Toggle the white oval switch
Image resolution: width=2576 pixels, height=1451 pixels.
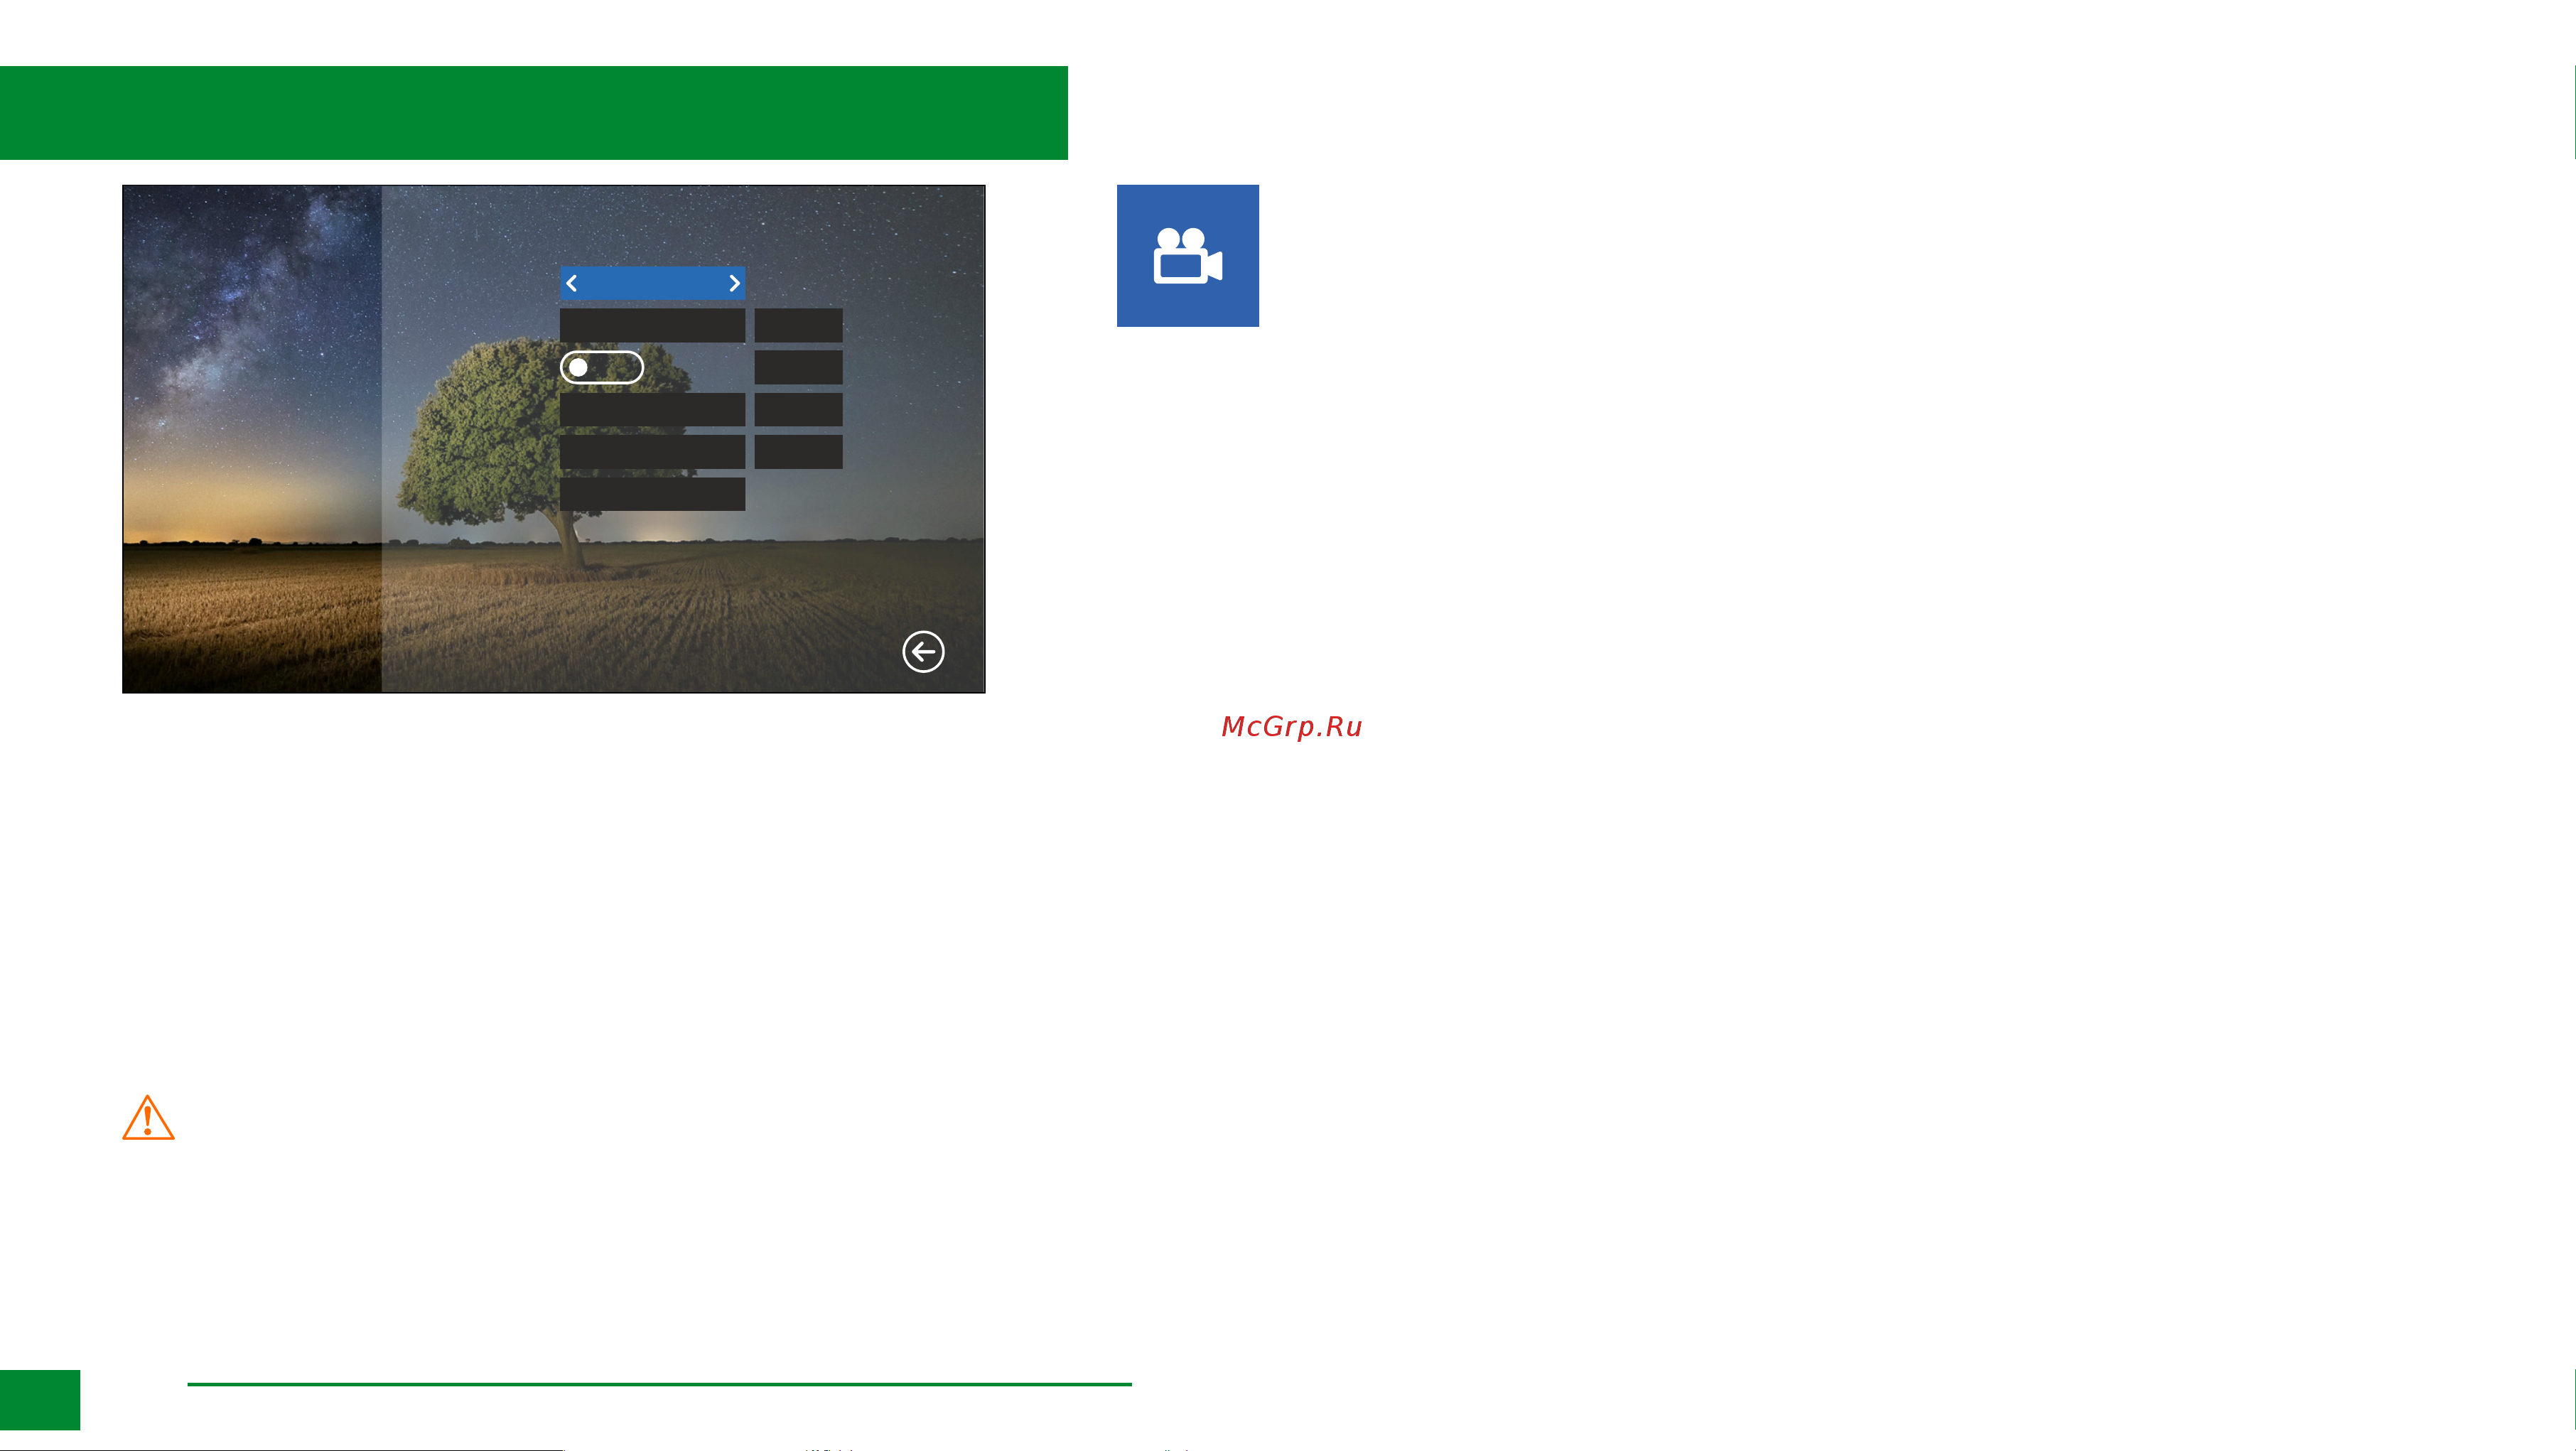click(602, 368)
